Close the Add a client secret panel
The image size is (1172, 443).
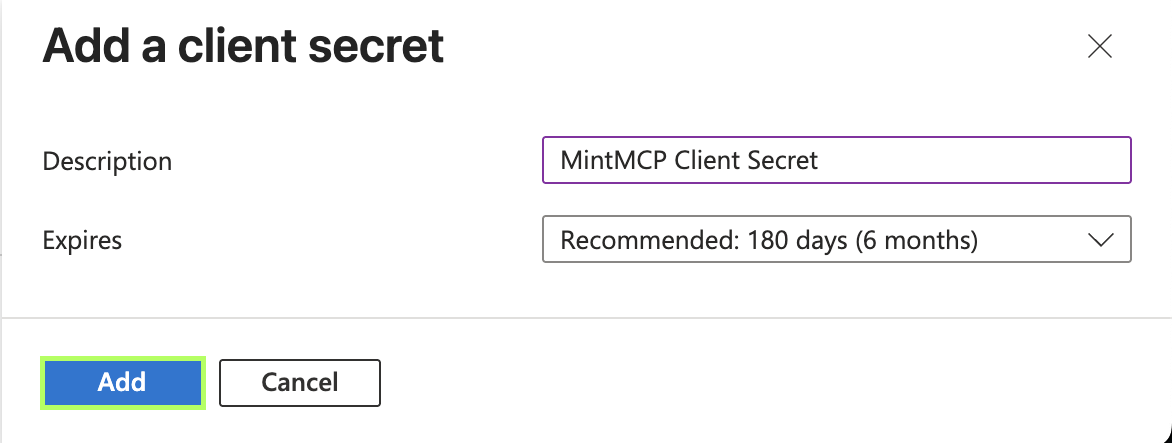pyautogui.click(x=1099, y=47)
